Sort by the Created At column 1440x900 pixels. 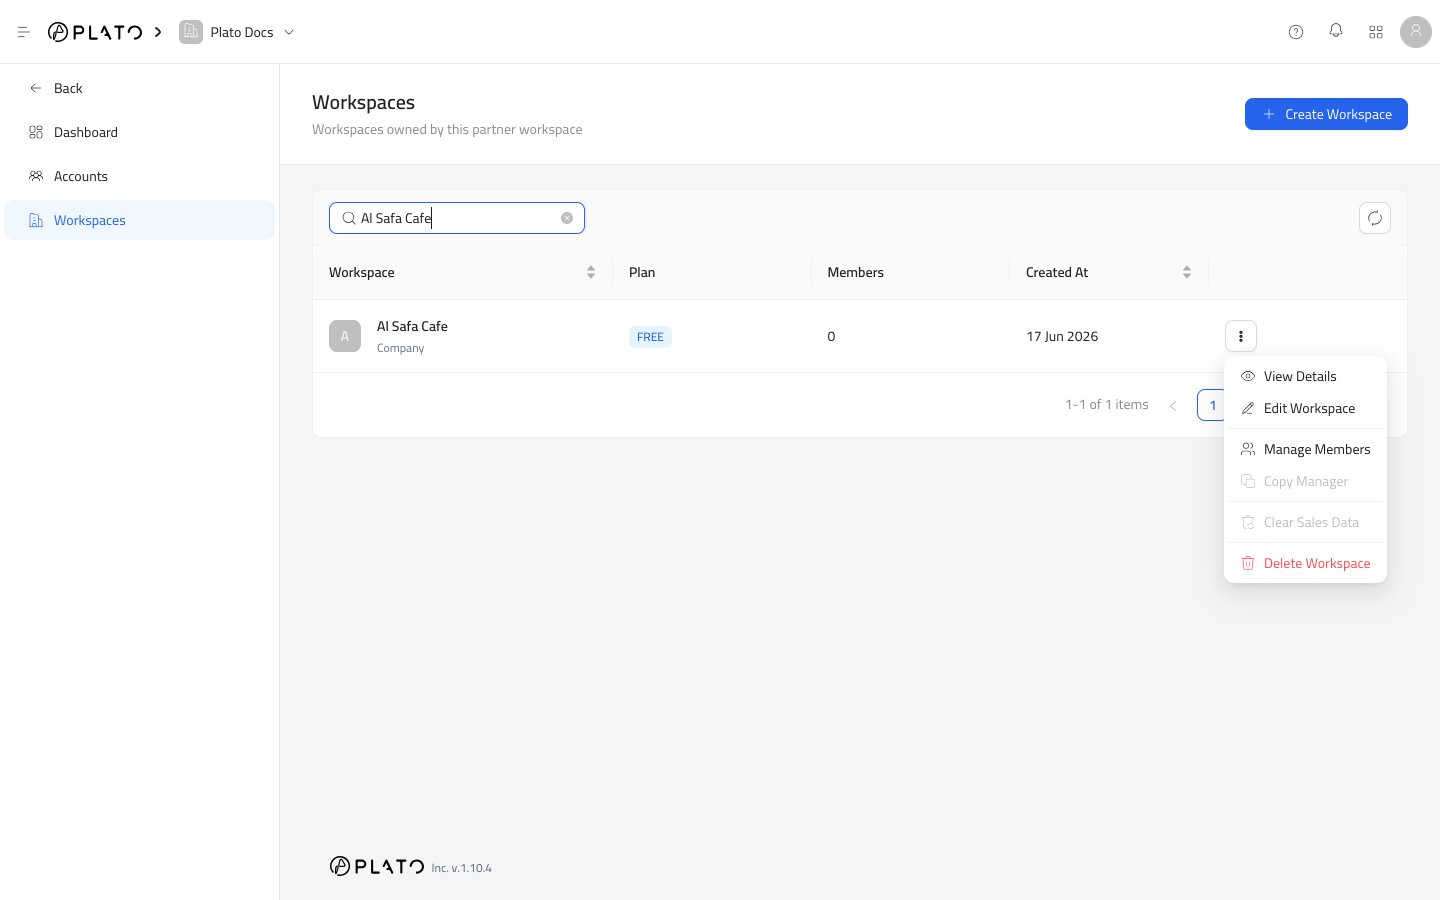point(1109,272)
